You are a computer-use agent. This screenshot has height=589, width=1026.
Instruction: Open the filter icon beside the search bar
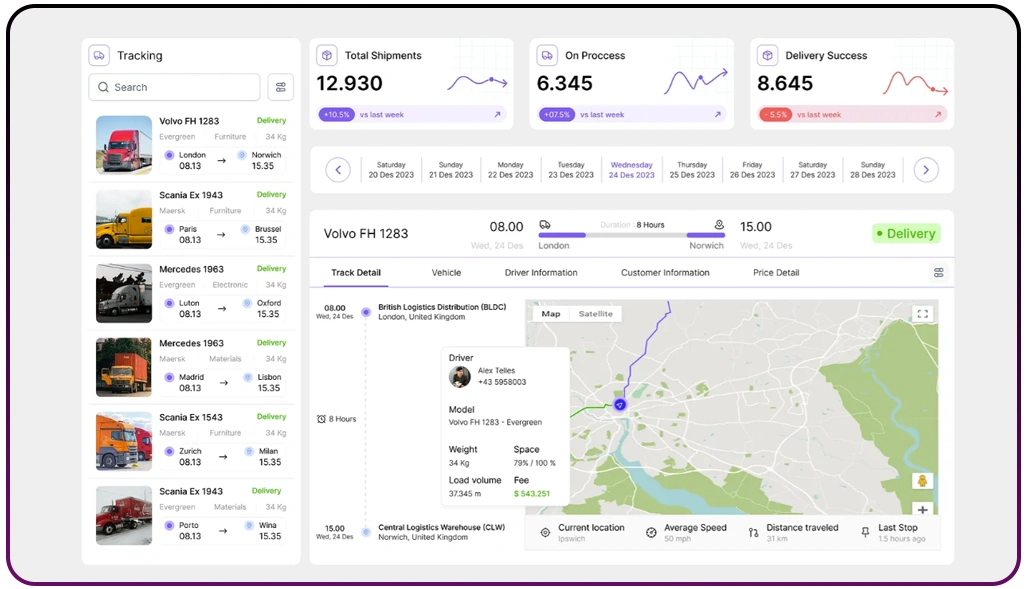[281, 87]
